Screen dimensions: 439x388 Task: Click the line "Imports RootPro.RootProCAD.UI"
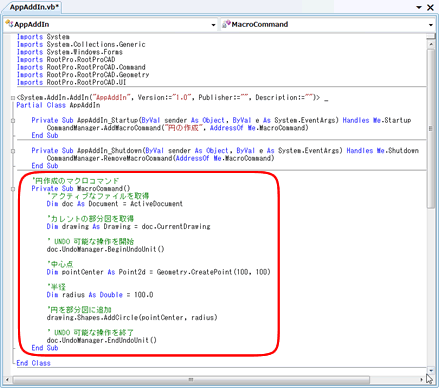point(71,82)
